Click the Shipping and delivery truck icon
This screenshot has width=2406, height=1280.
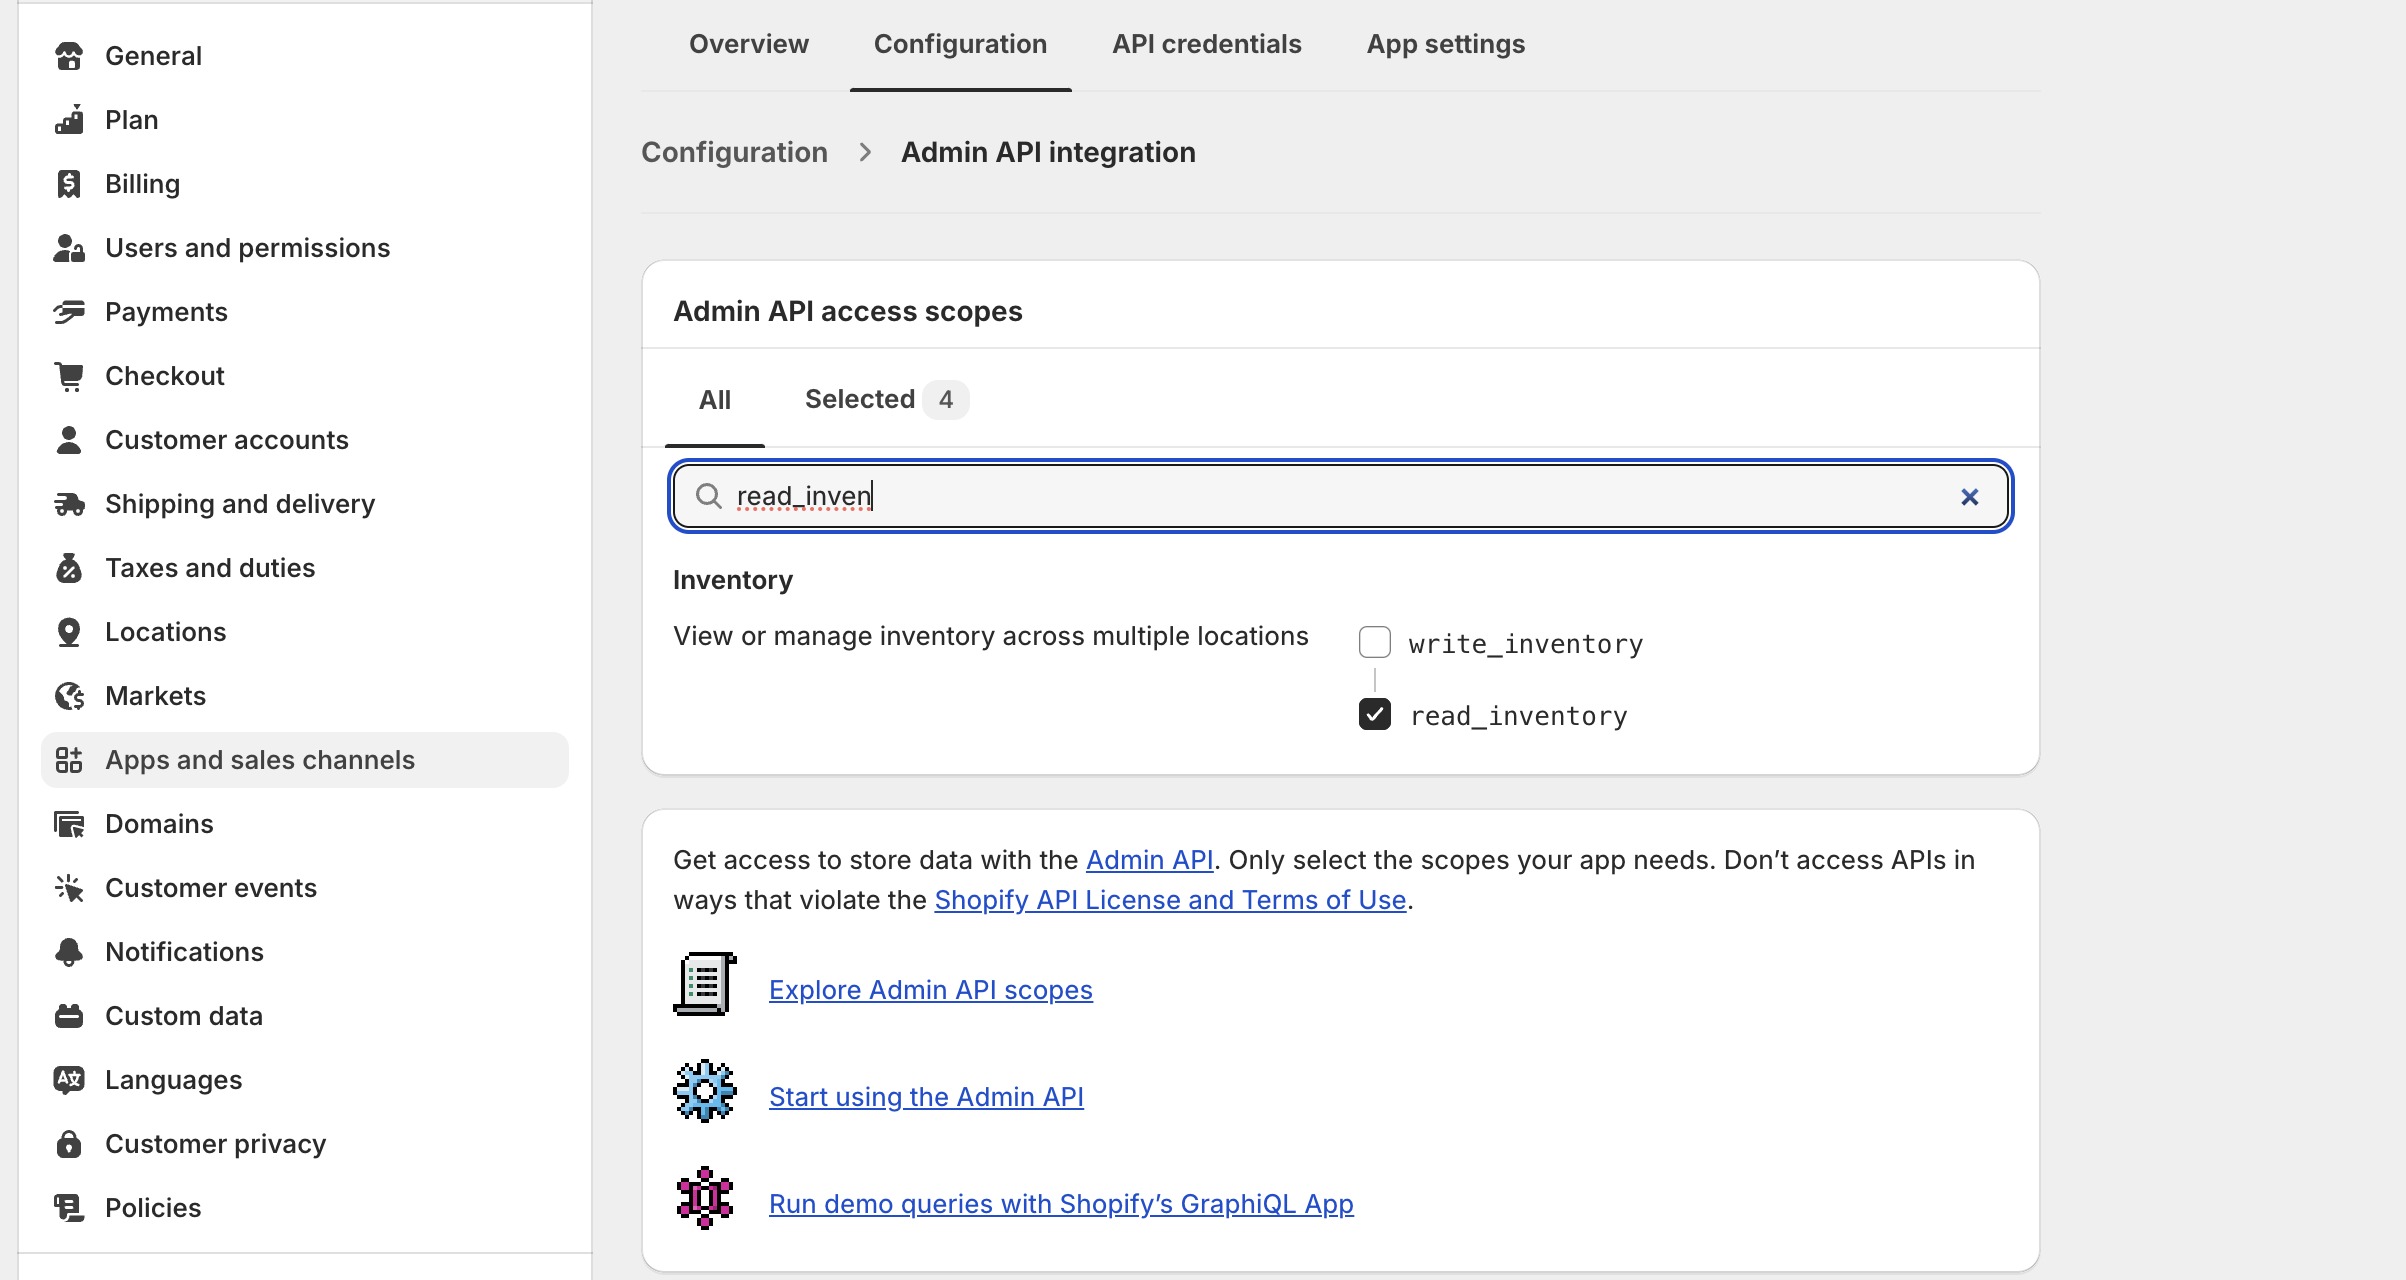69,504
